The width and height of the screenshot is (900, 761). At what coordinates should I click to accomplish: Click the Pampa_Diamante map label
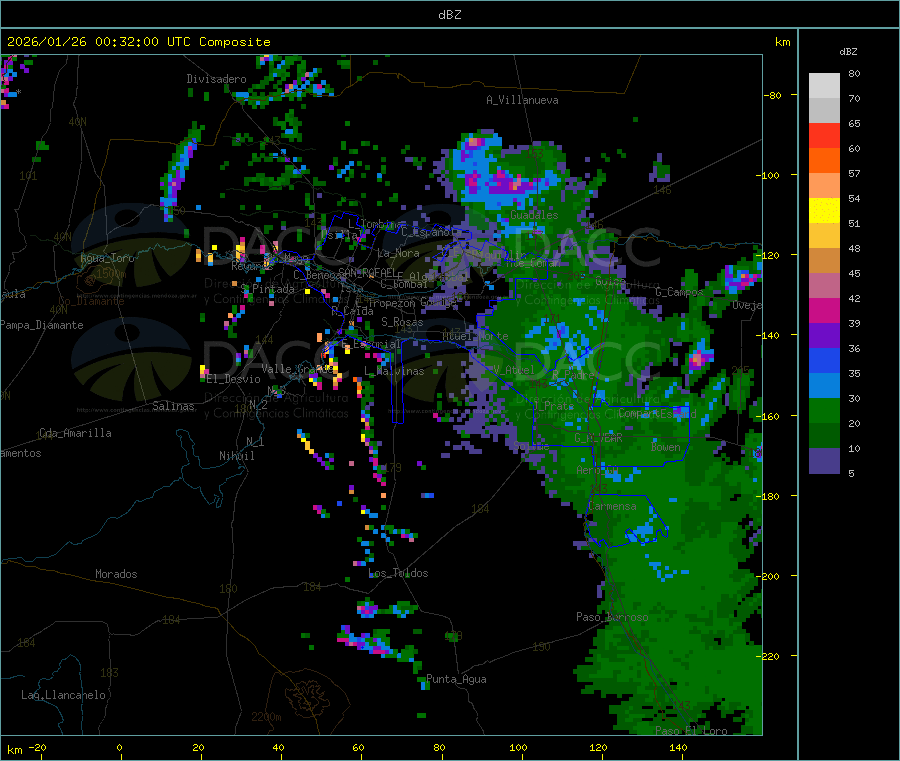tap(41, 325)
